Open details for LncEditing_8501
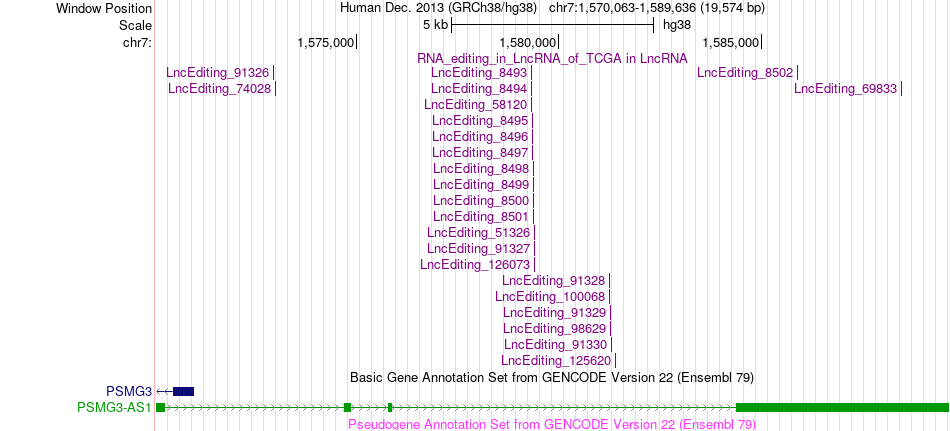The width and height of the screenshot is (950, 431). pyautogui.click(x=481, y=216)
